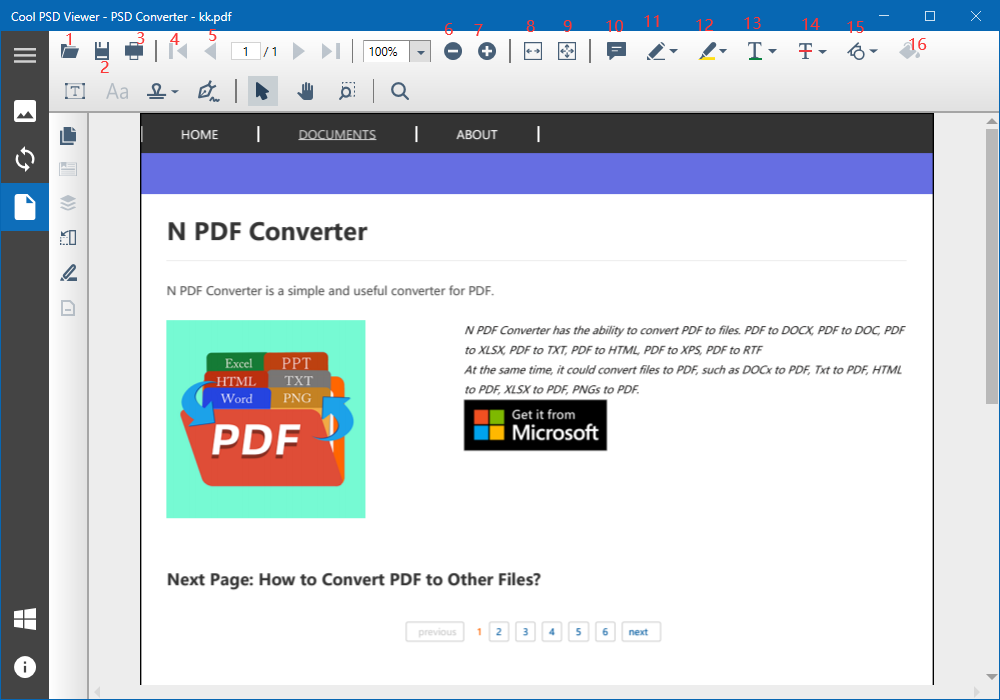Fit page to width icon
Viewport: 1000px width, 700px height.
pyautogui.click(x=533, y=51)
